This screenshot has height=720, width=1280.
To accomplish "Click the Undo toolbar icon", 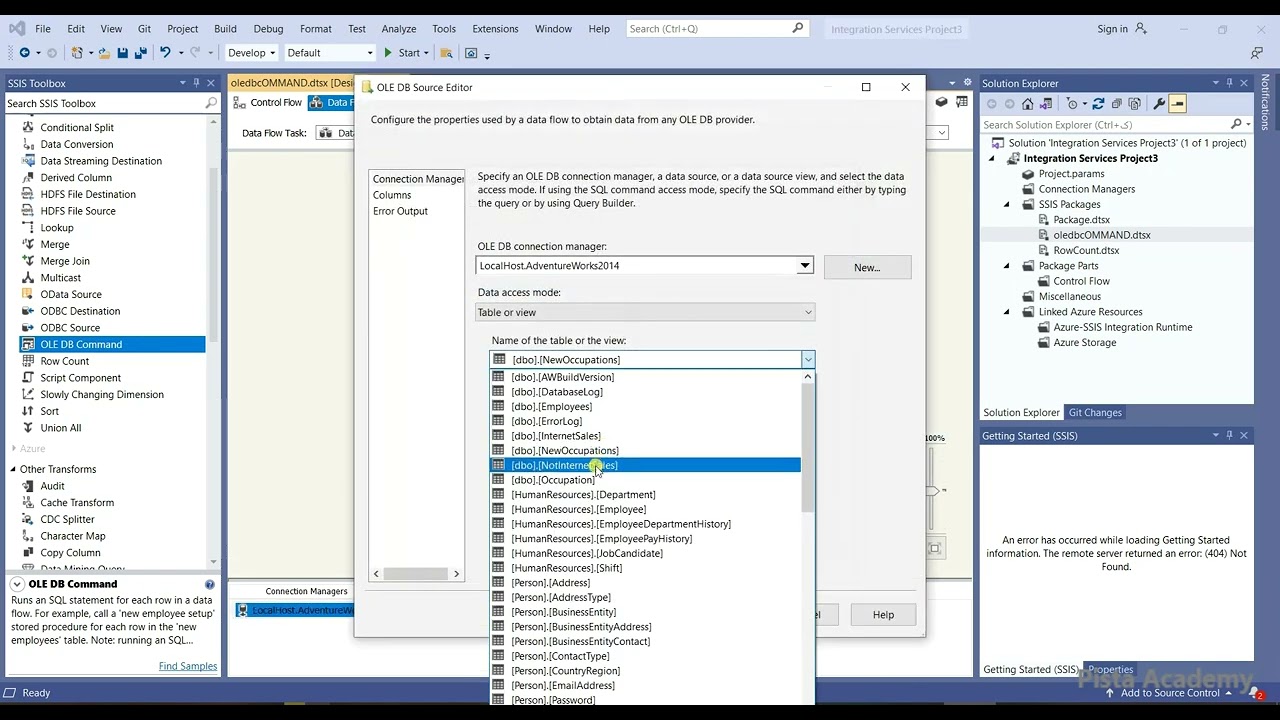I will 165,53.
